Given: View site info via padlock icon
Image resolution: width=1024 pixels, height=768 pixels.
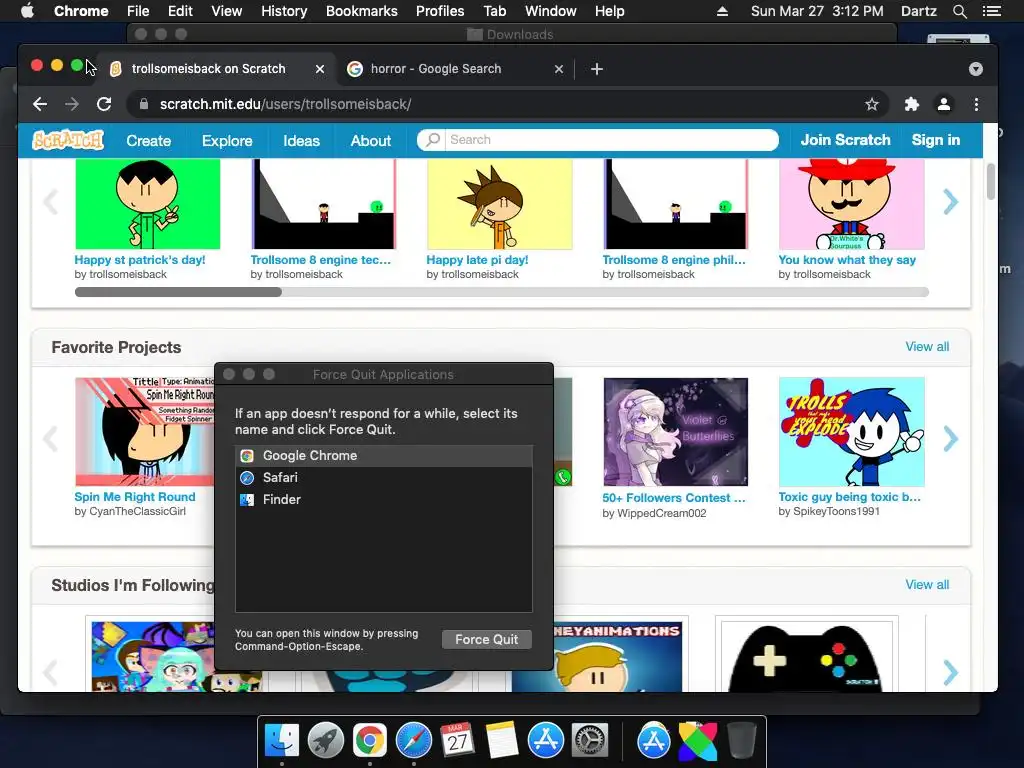Looking at the screenshot, I should point(144,104).
